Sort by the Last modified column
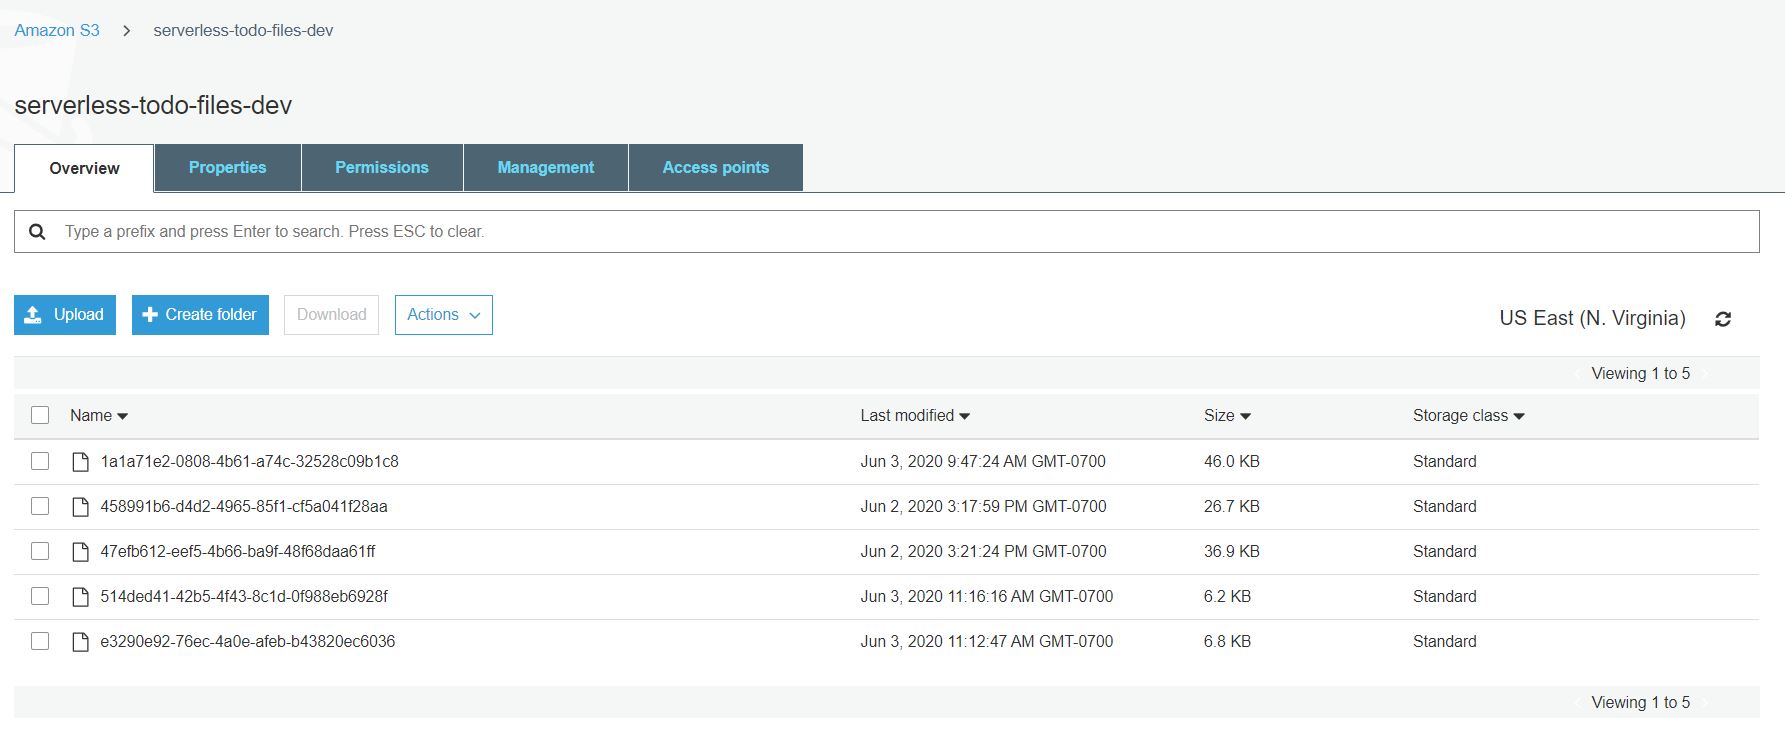Screen dimensions: 1785x730 915,415
